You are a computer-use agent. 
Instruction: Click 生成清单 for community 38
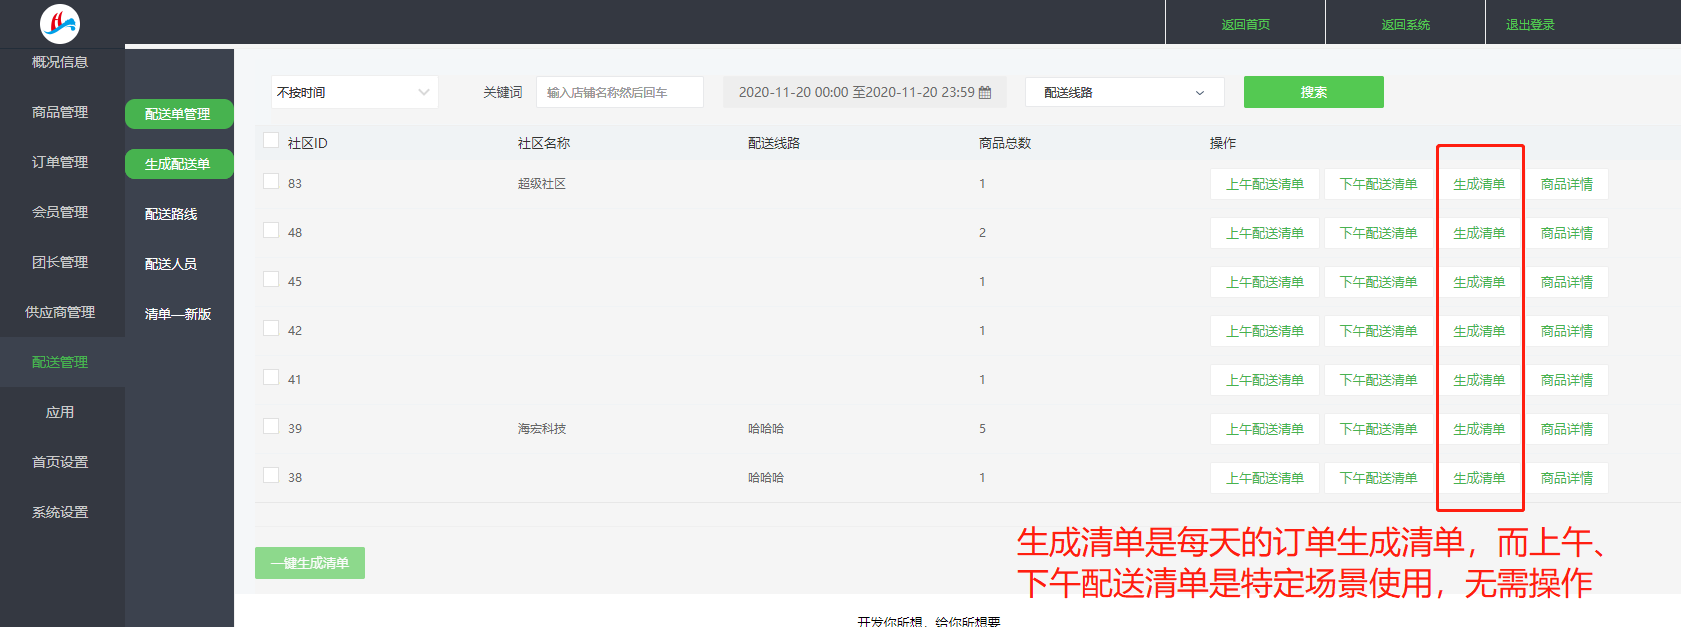click(1479, 478)
